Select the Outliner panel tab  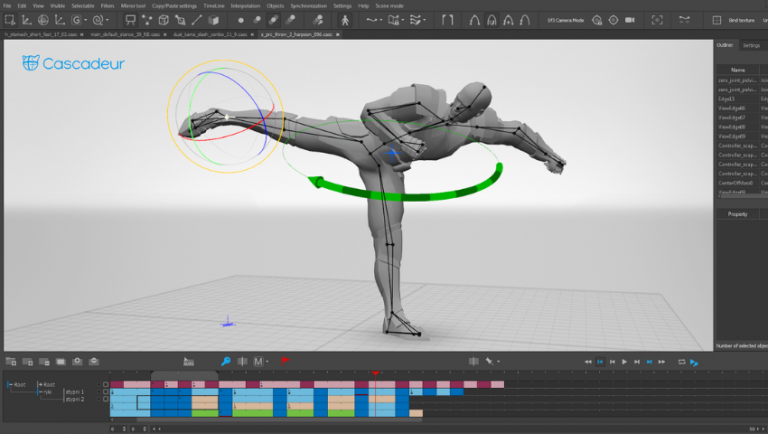[725, 45]
